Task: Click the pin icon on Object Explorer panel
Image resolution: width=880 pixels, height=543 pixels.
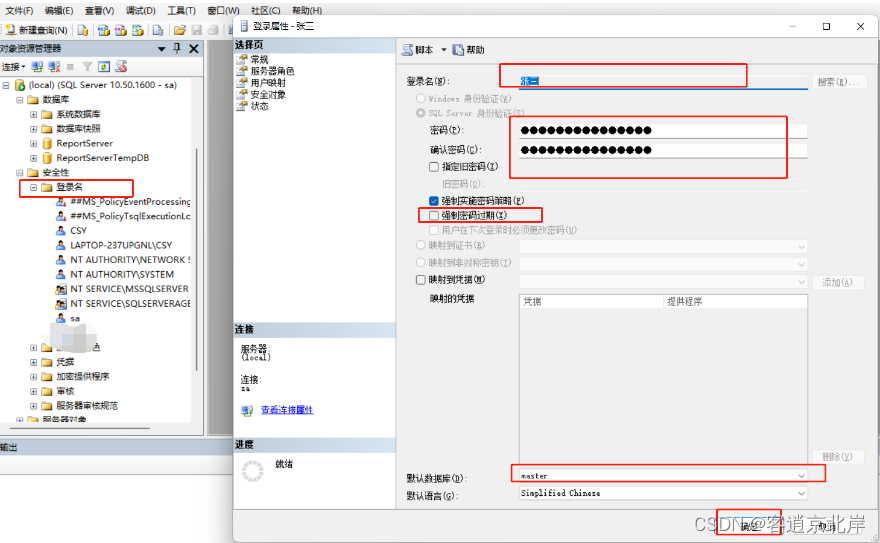Action: point(177,49)
